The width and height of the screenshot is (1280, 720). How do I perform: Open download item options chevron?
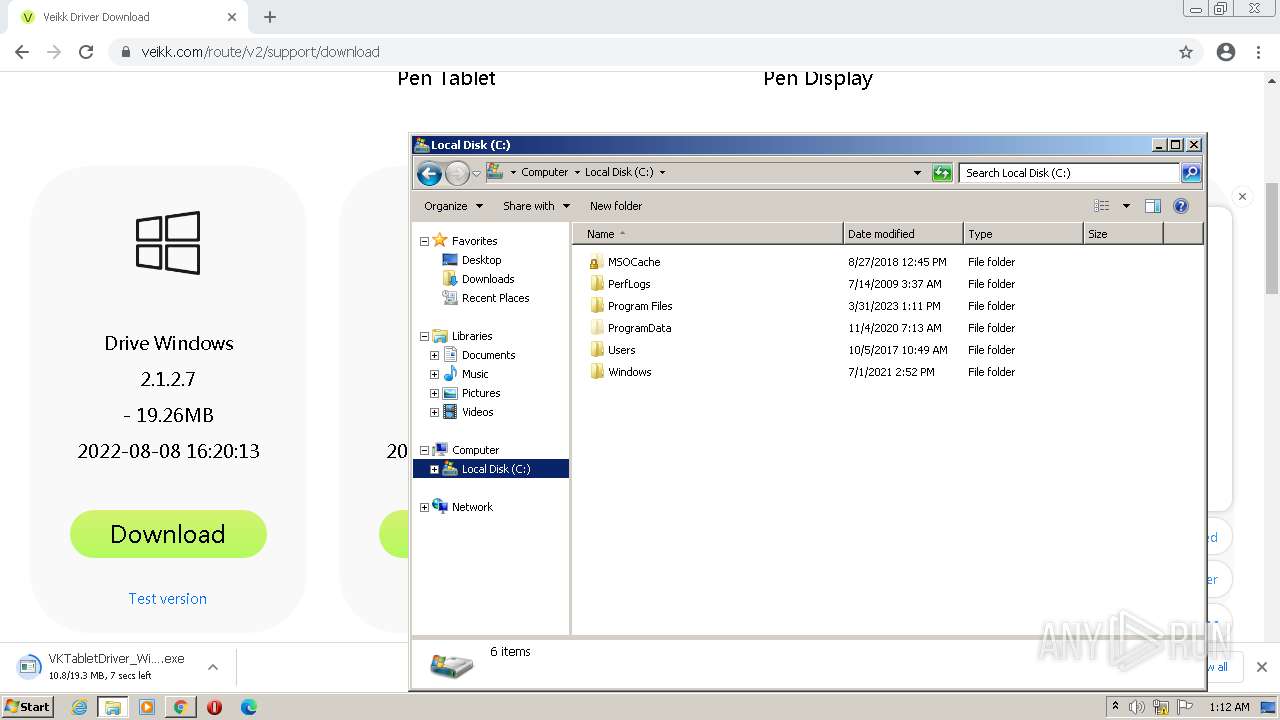213,667
